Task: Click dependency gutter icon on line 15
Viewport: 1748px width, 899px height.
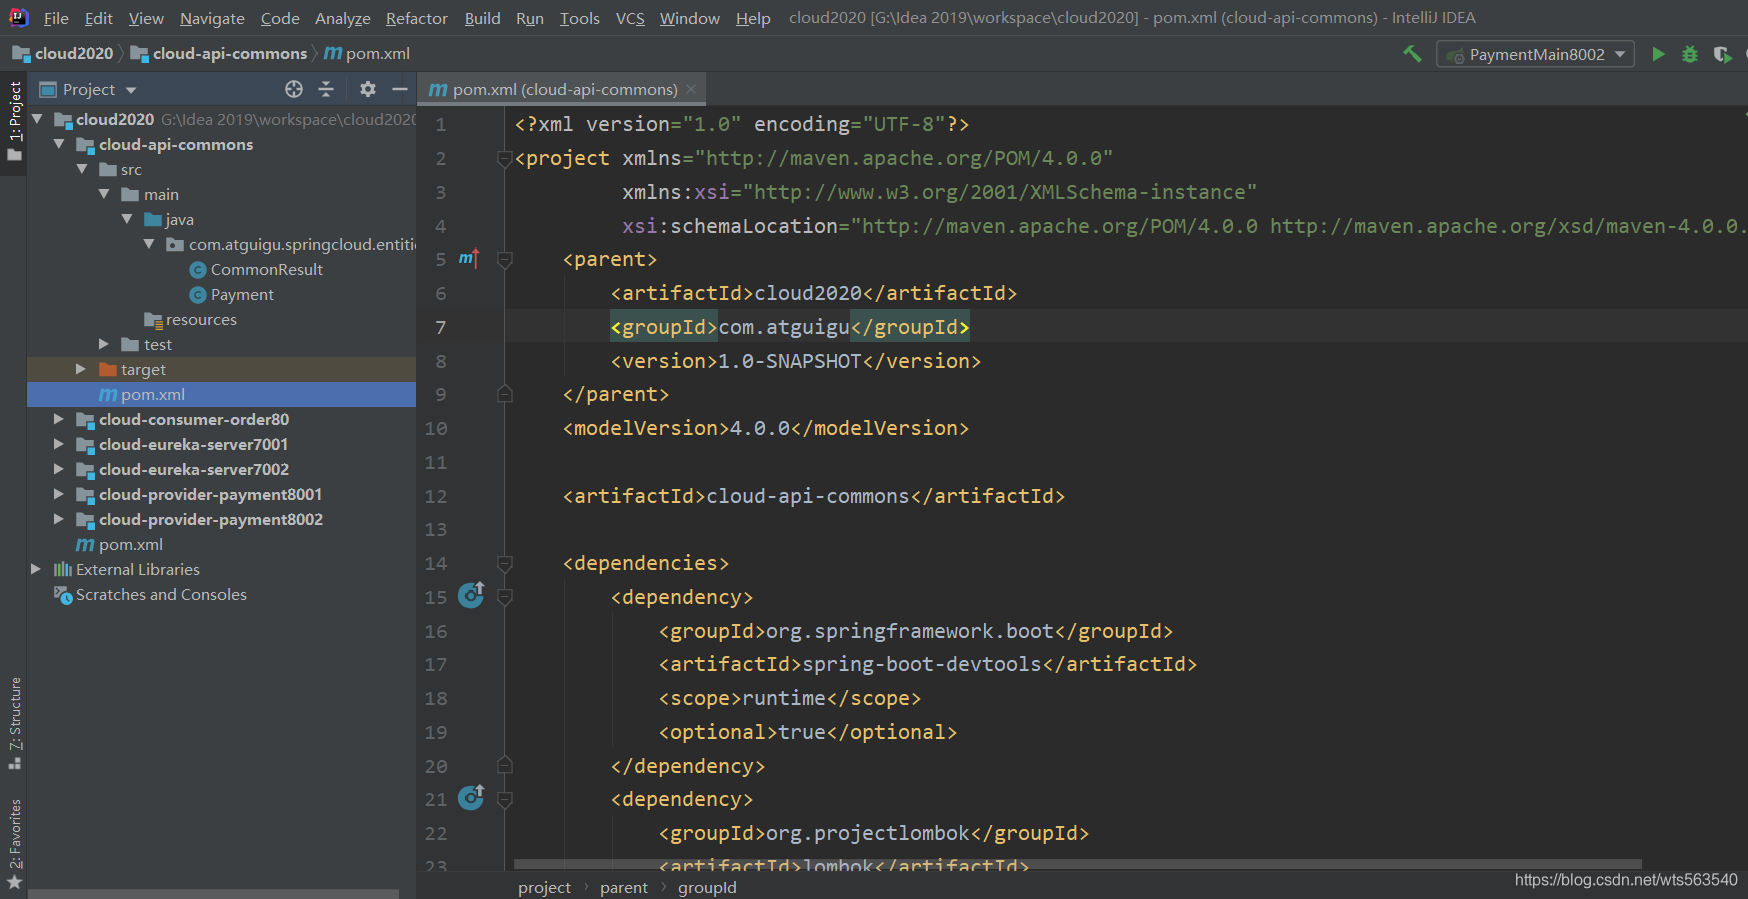Action: pyautogui.click(x=471, y=595)
